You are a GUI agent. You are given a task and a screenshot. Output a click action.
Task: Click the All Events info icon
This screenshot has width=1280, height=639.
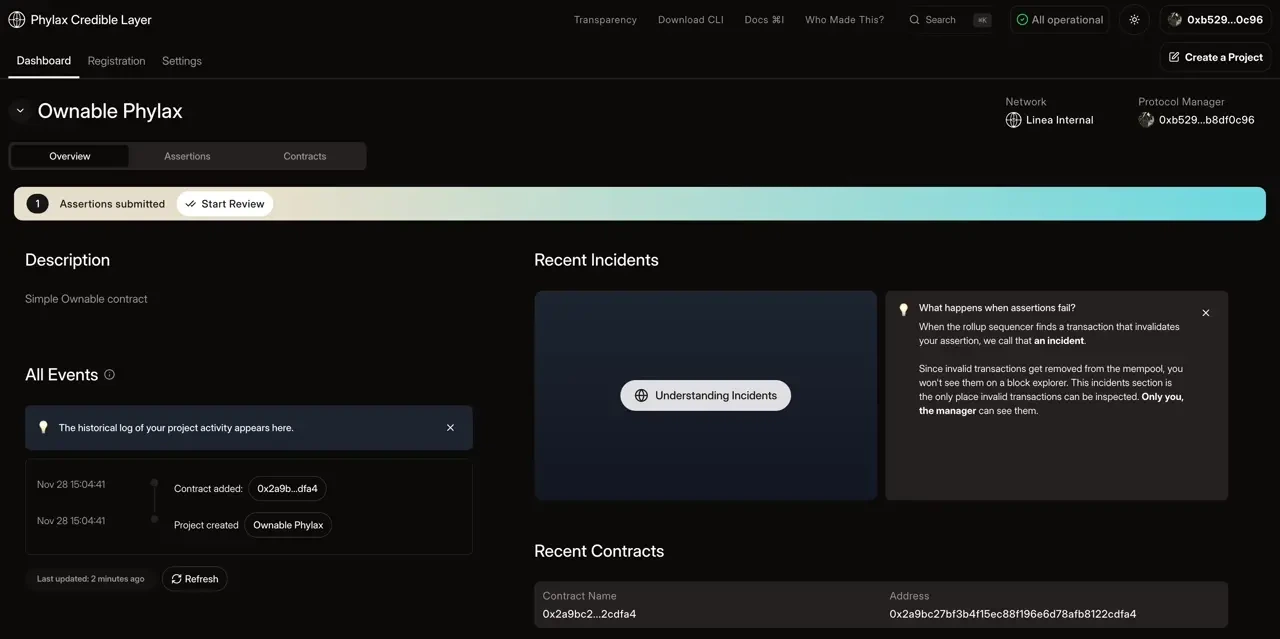tap(110, 375)
